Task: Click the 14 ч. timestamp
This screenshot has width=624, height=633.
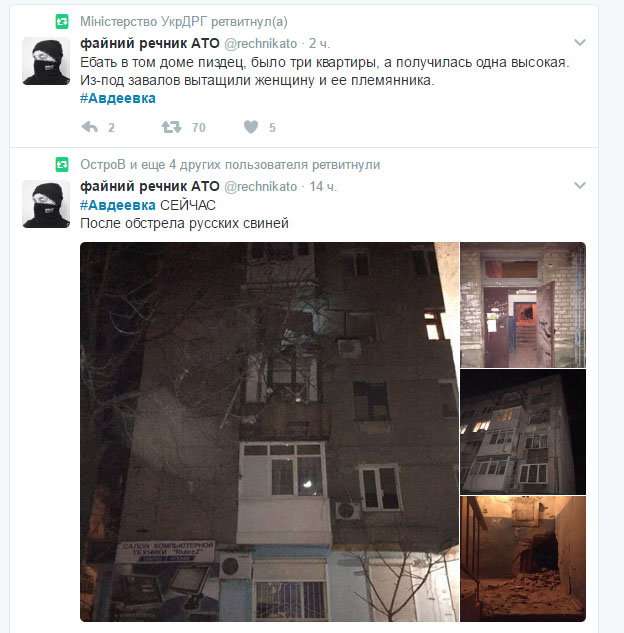Action: point(323,187)
